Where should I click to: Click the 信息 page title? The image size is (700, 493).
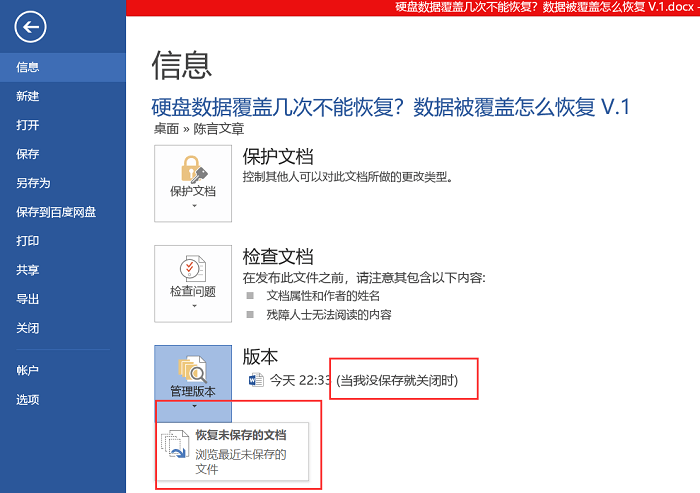tap(182, 66)
